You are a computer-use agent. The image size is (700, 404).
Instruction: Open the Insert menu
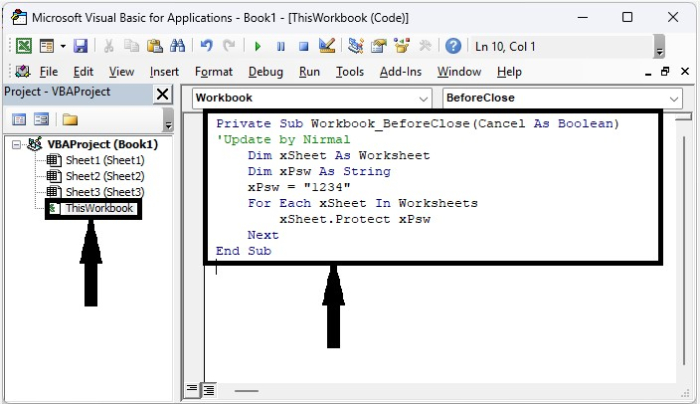[164, 72]
